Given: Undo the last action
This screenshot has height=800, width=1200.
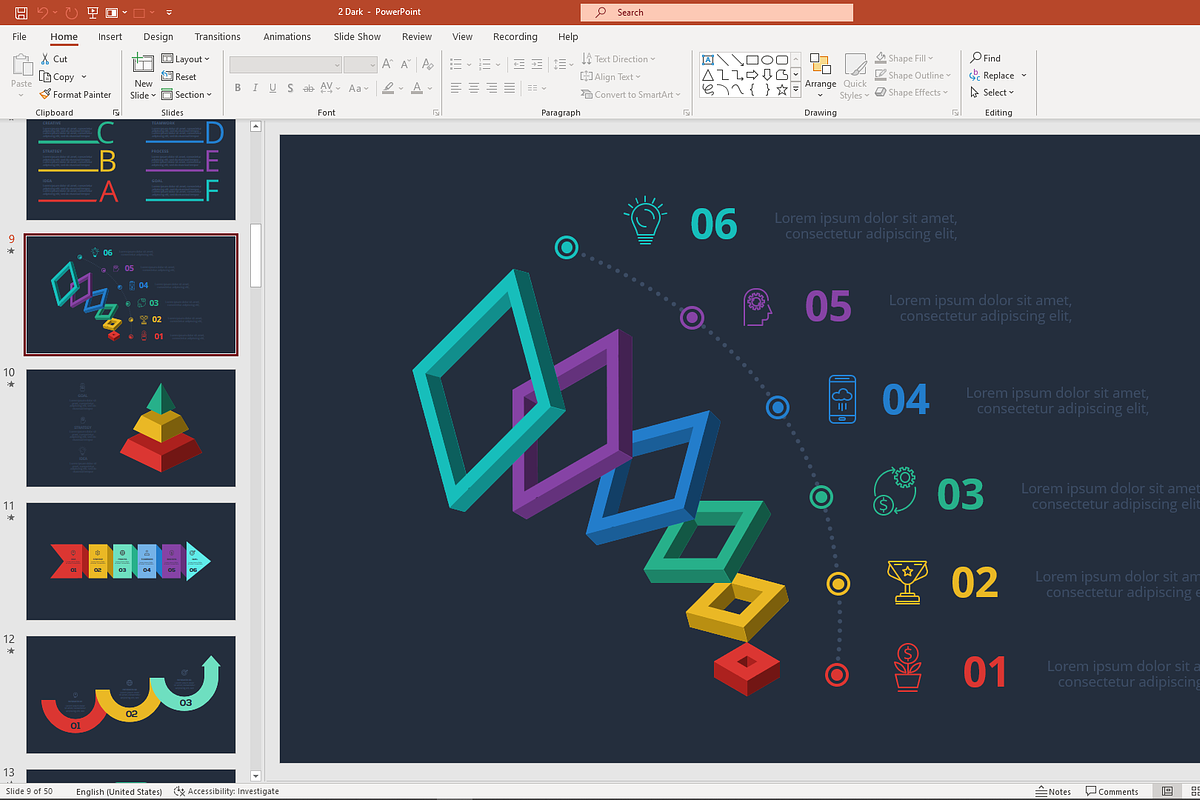Looking at the screenshot, I should 42,13.
